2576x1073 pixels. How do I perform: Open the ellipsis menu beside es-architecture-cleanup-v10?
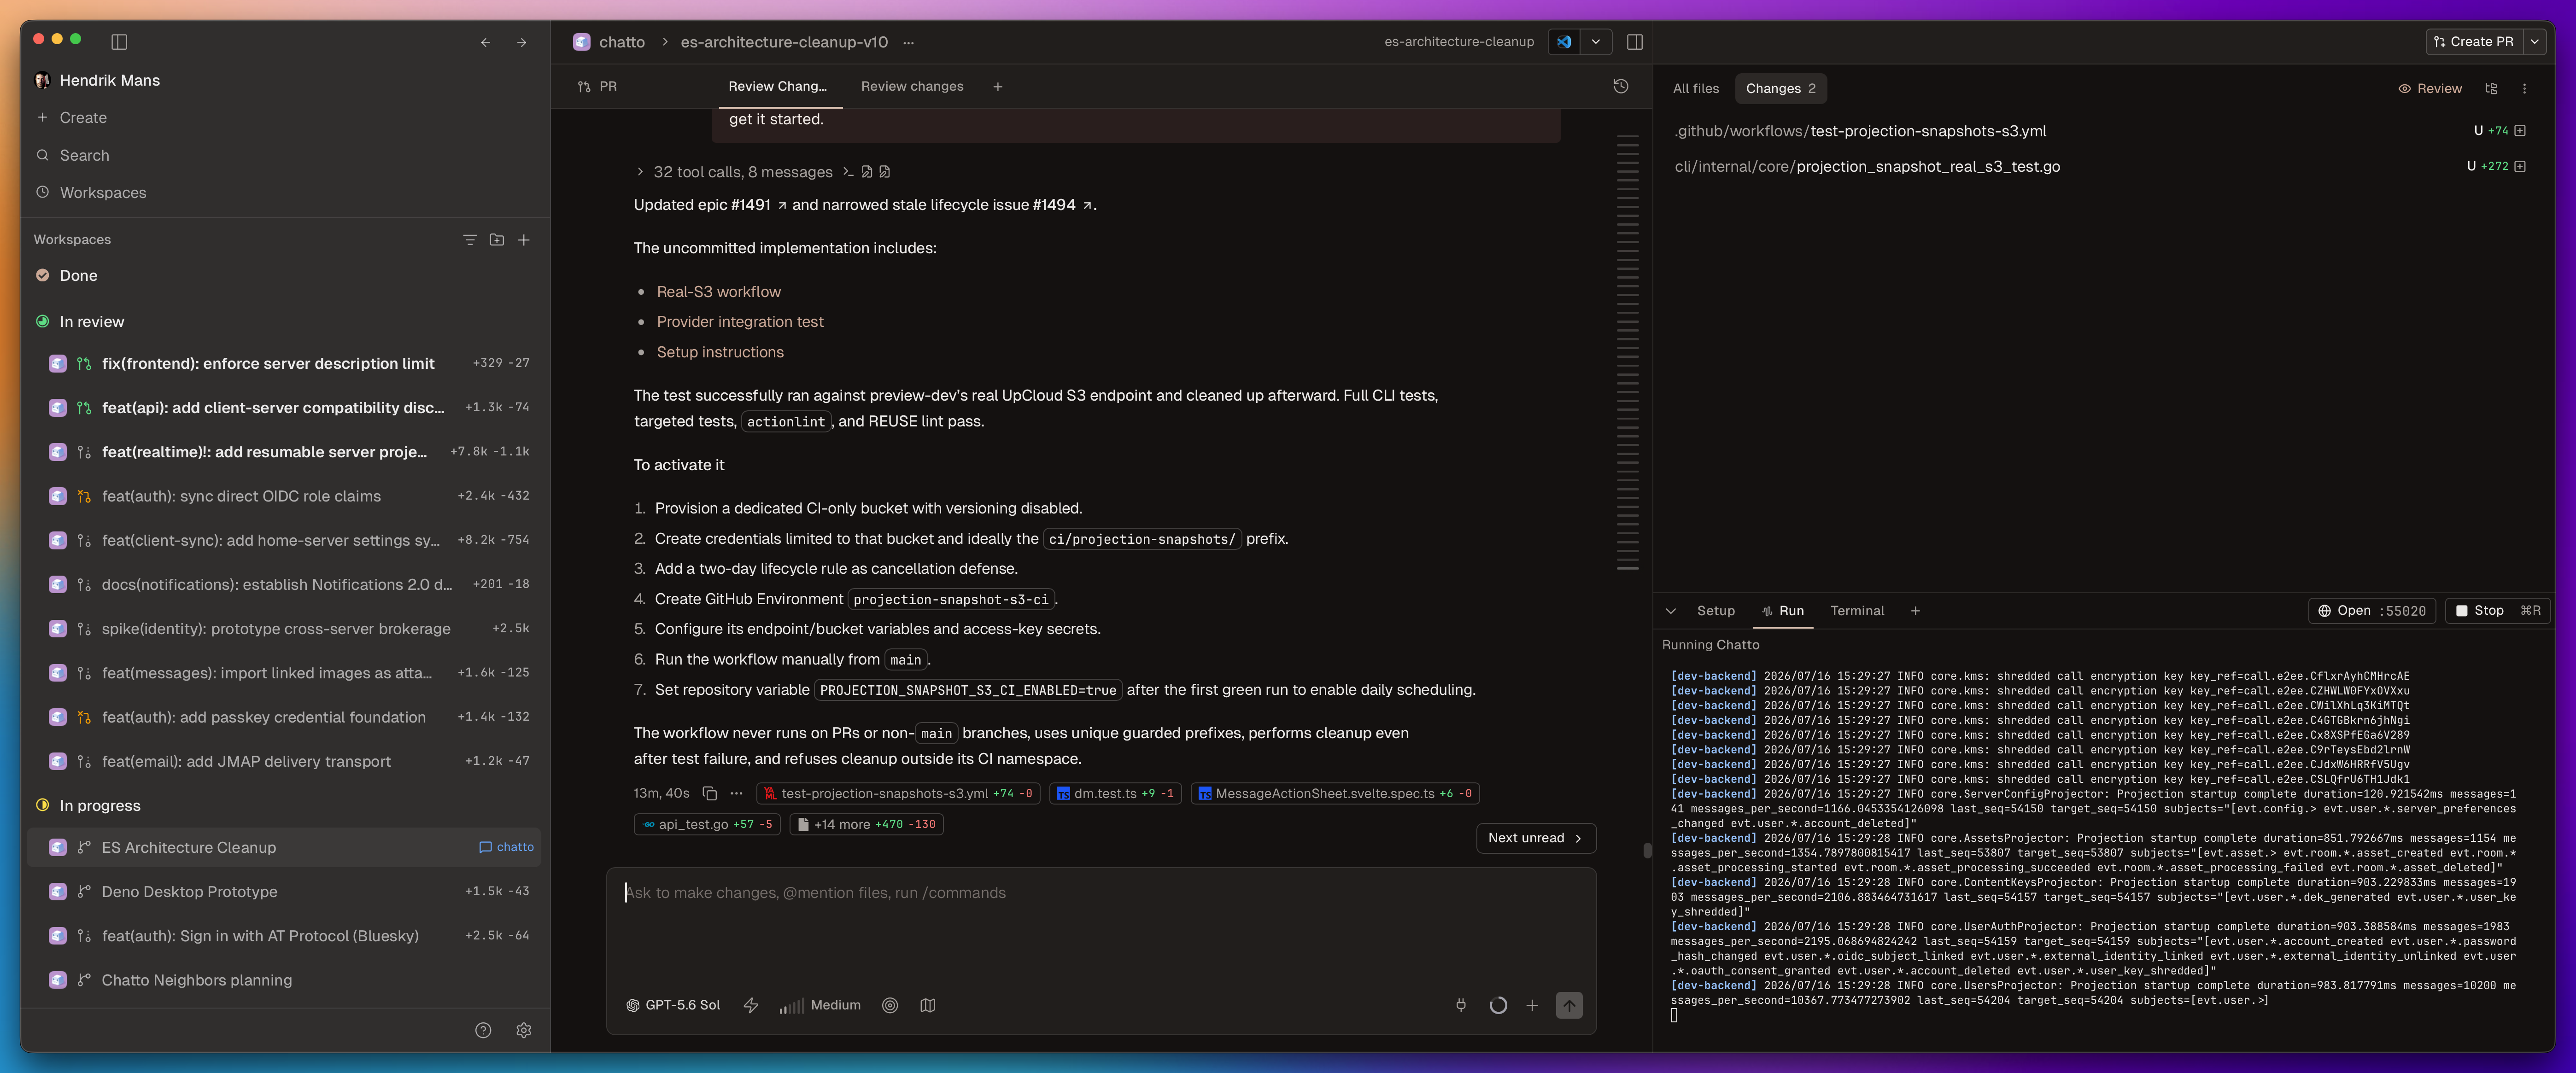(x=909, y=42)
